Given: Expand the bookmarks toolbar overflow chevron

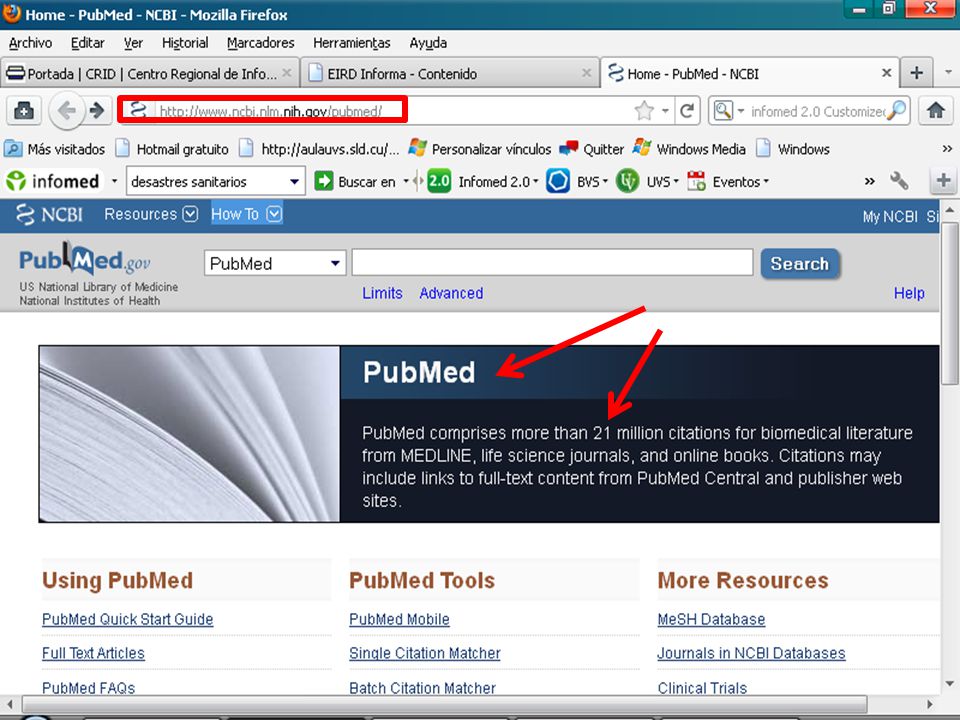Looking at the screenshot, I should tap(947, 149).
